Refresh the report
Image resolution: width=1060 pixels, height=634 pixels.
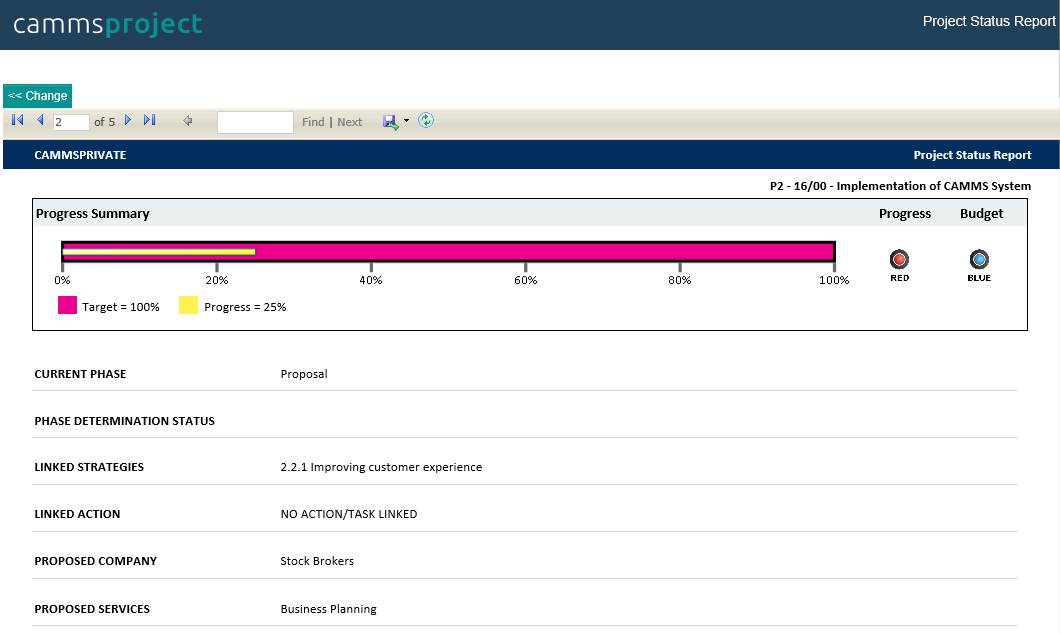coord(426,120)
